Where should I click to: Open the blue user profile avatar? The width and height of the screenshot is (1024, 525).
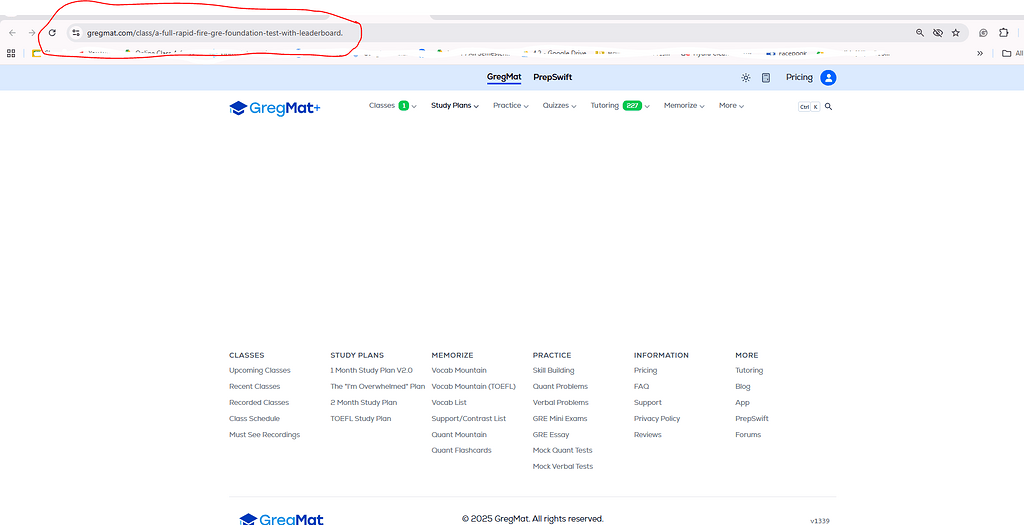[x=828, y=78]
